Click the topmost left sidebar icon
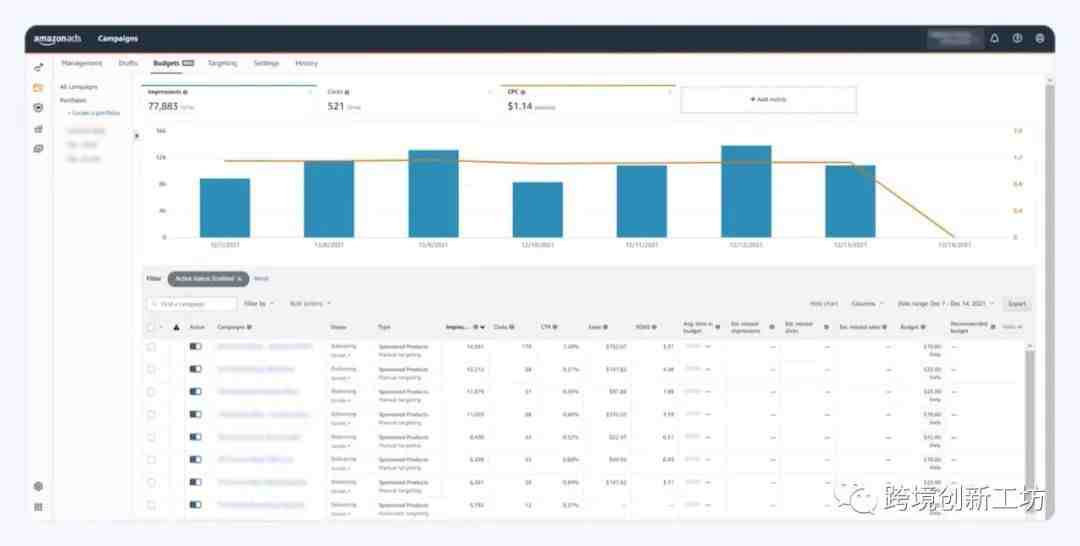 (39, 67)
